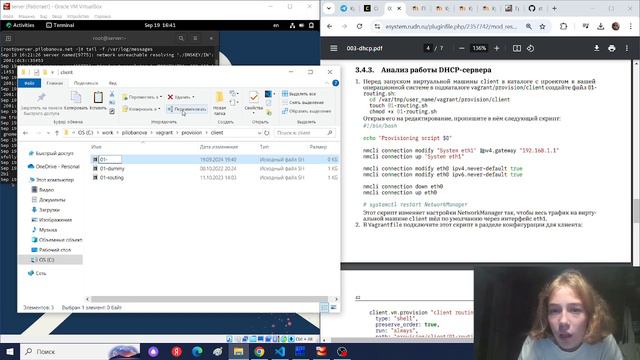The height and width of the screenshot is (360, 640).
Task: Download the 003-dhcp.pdf file
Action: [596, 48]
